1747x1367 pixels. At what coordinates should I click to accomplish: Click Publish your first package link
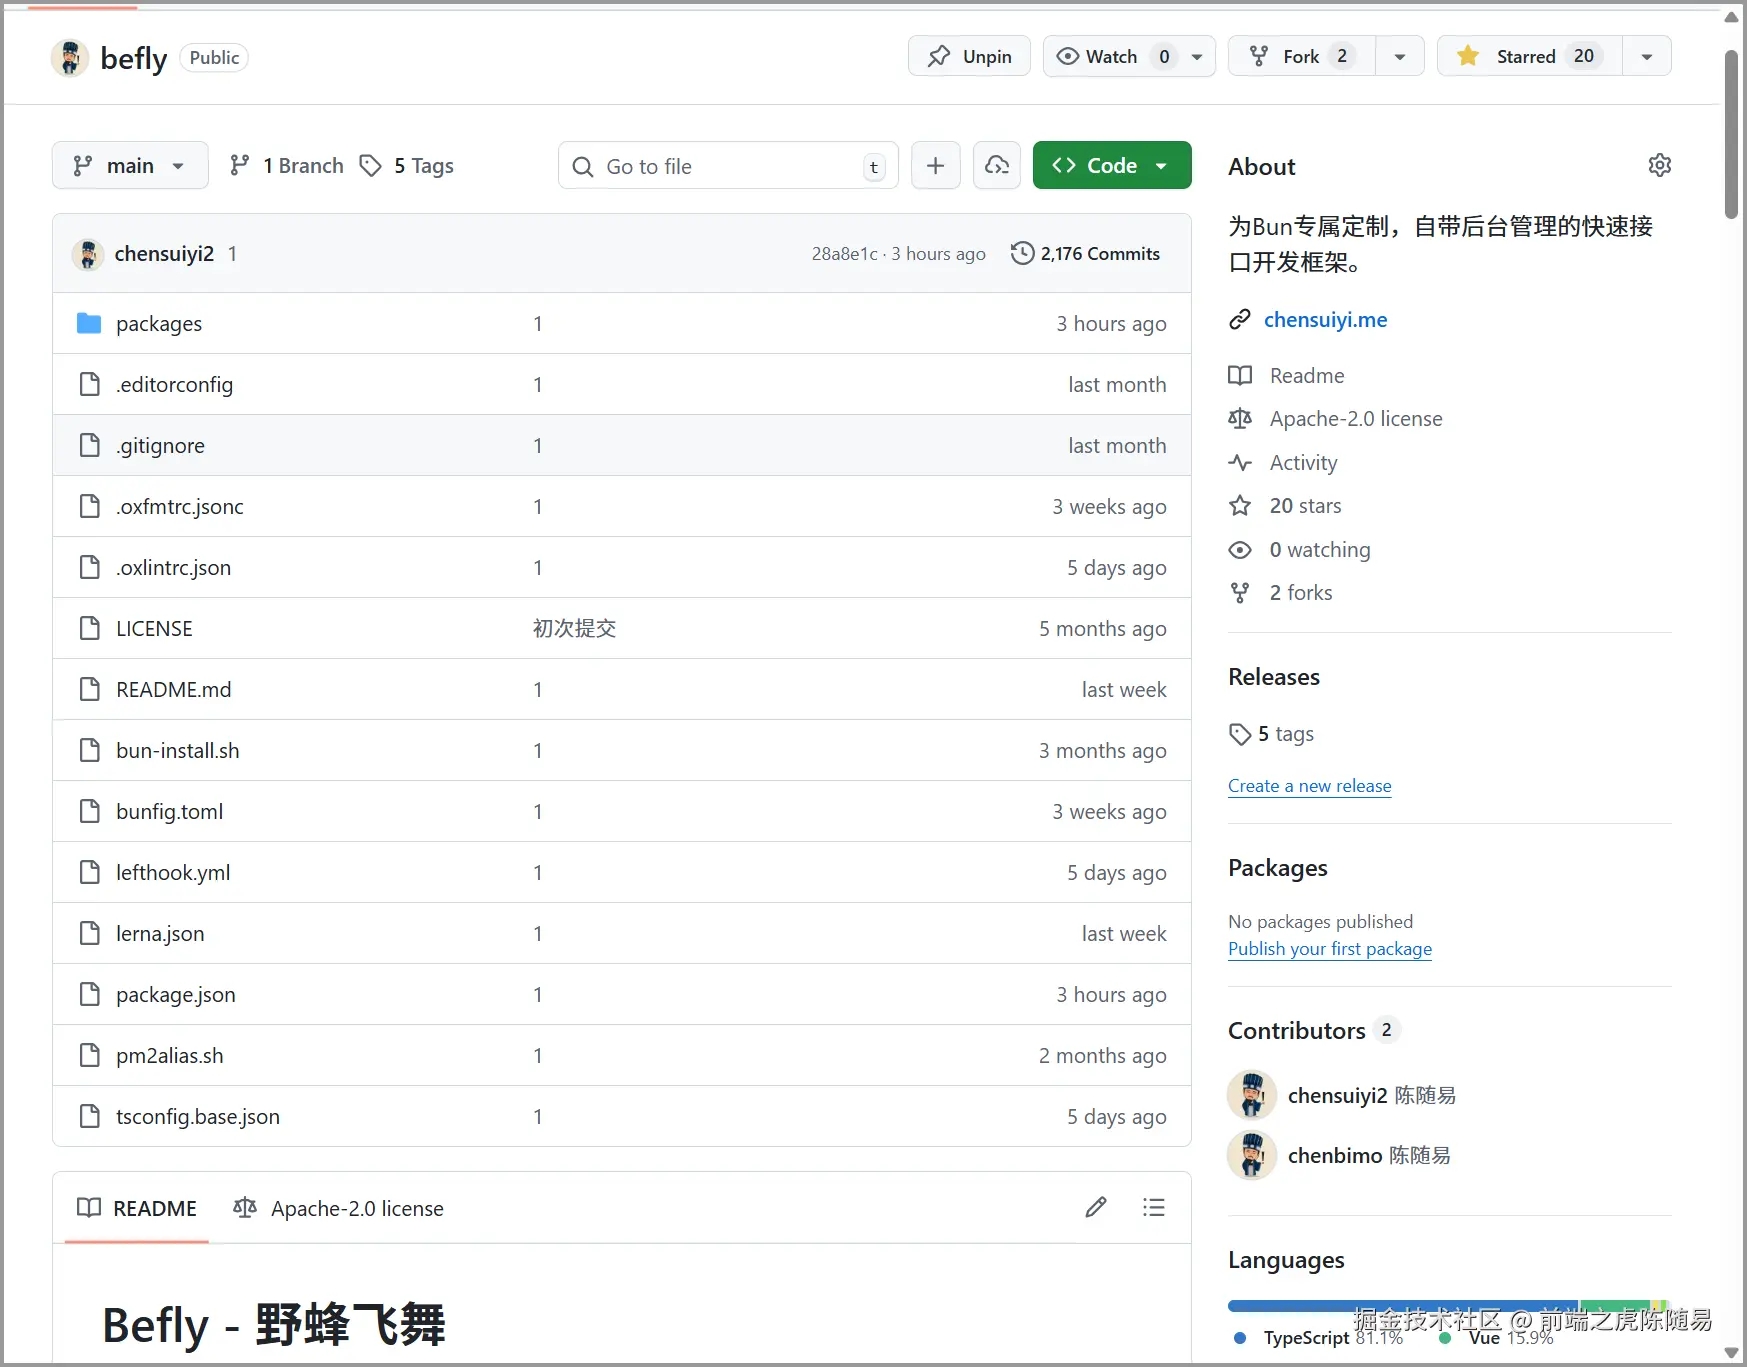tap(1330, 949)
